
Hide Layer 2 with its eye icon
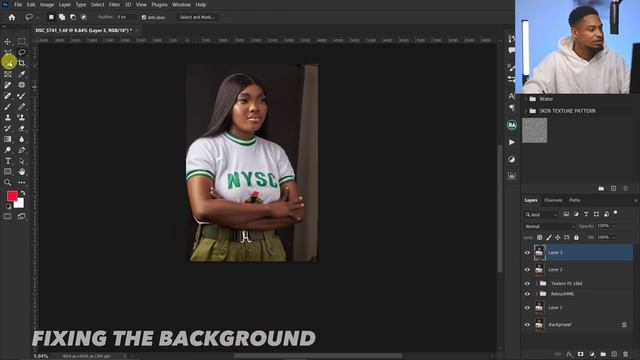527,269
